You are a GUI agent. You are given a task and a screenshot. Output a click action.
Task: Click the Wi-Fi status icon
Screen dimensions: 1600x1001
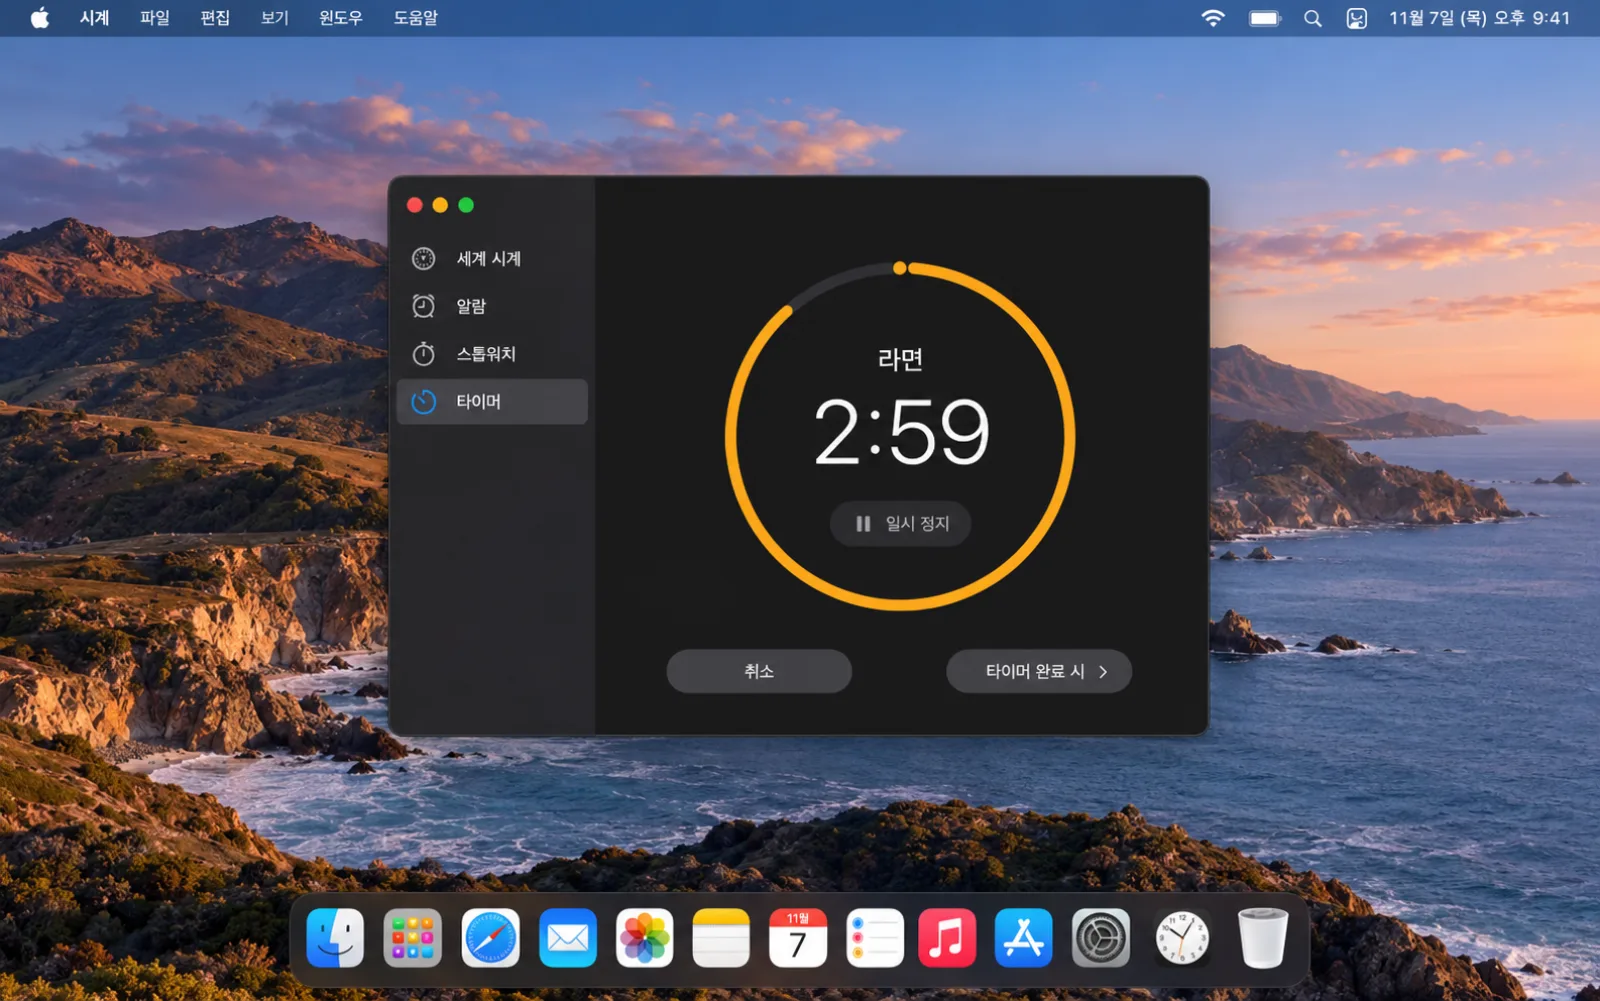1213,18
